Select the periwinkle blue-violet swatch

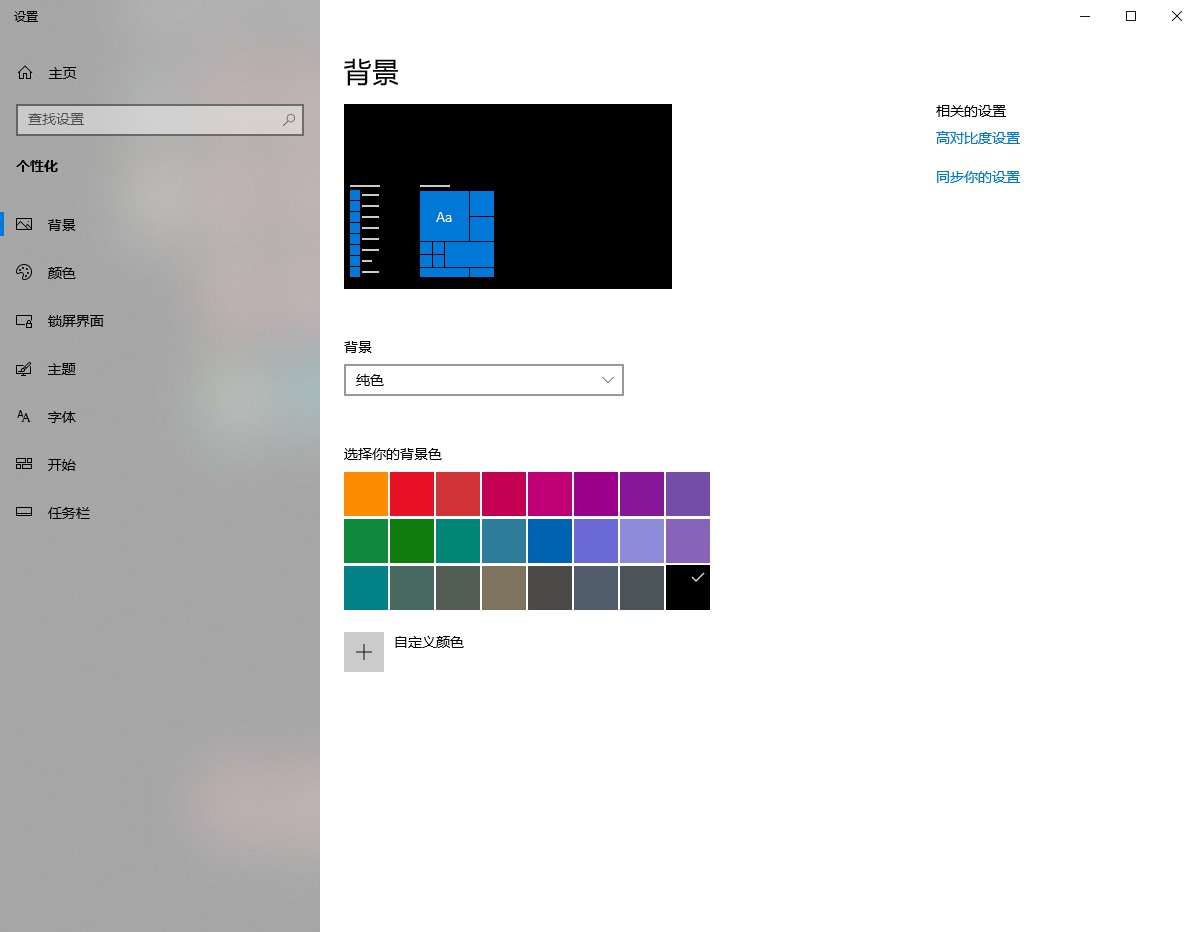pos(596,541)
